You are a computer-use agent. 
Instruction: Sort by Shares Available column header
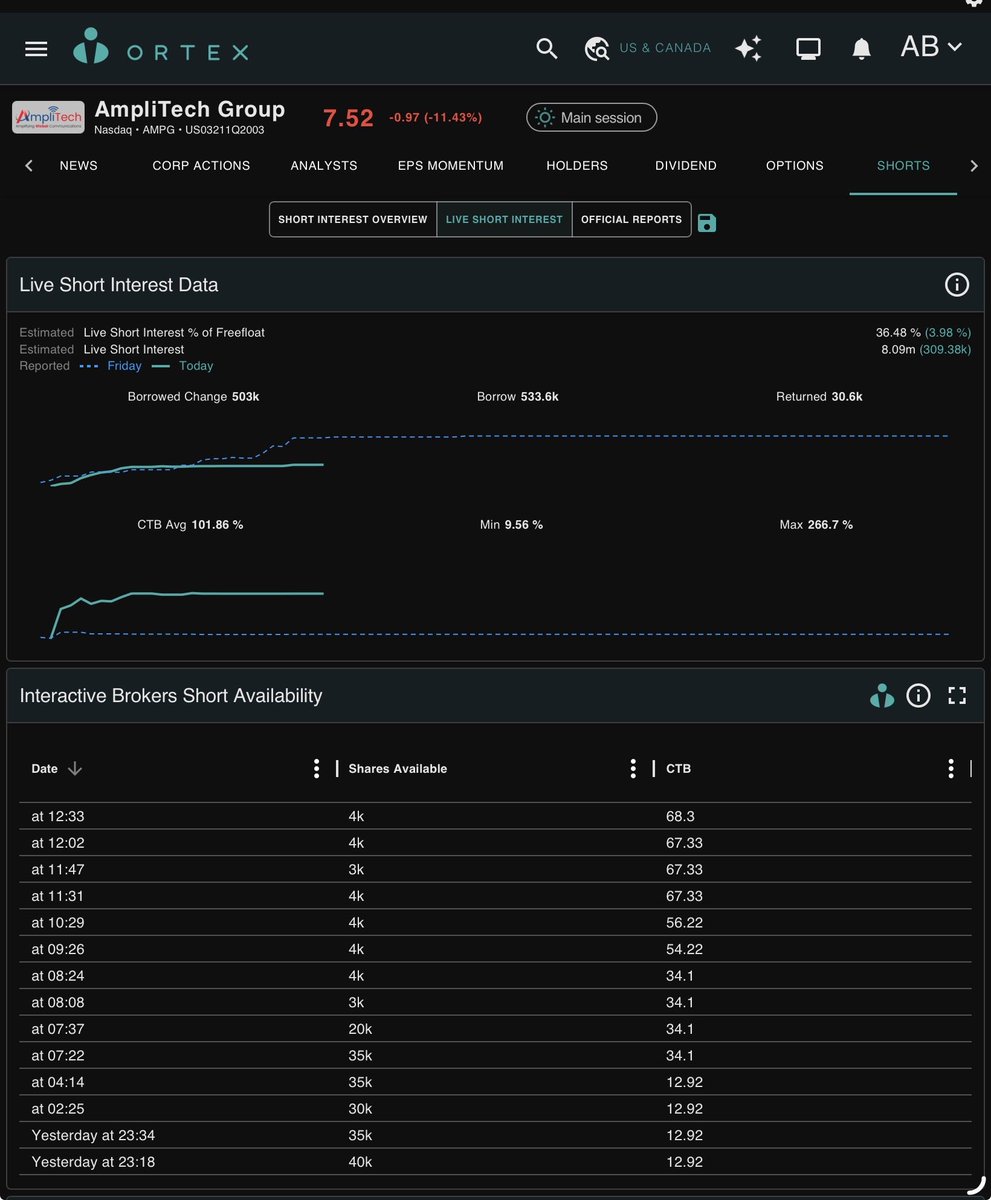point(398,769)
